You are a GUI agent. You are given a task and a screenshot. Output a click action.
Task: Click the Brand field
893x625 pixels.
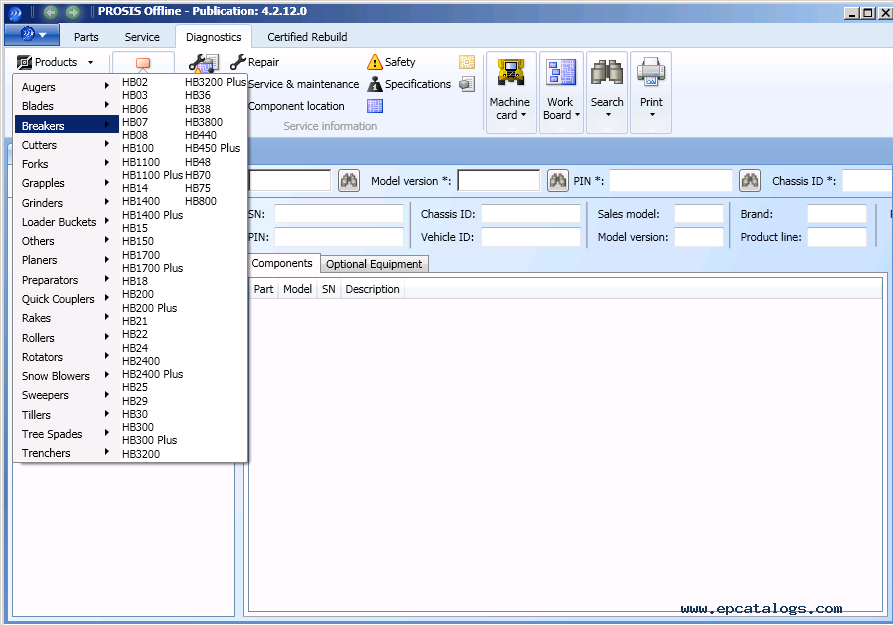(837, 214)
